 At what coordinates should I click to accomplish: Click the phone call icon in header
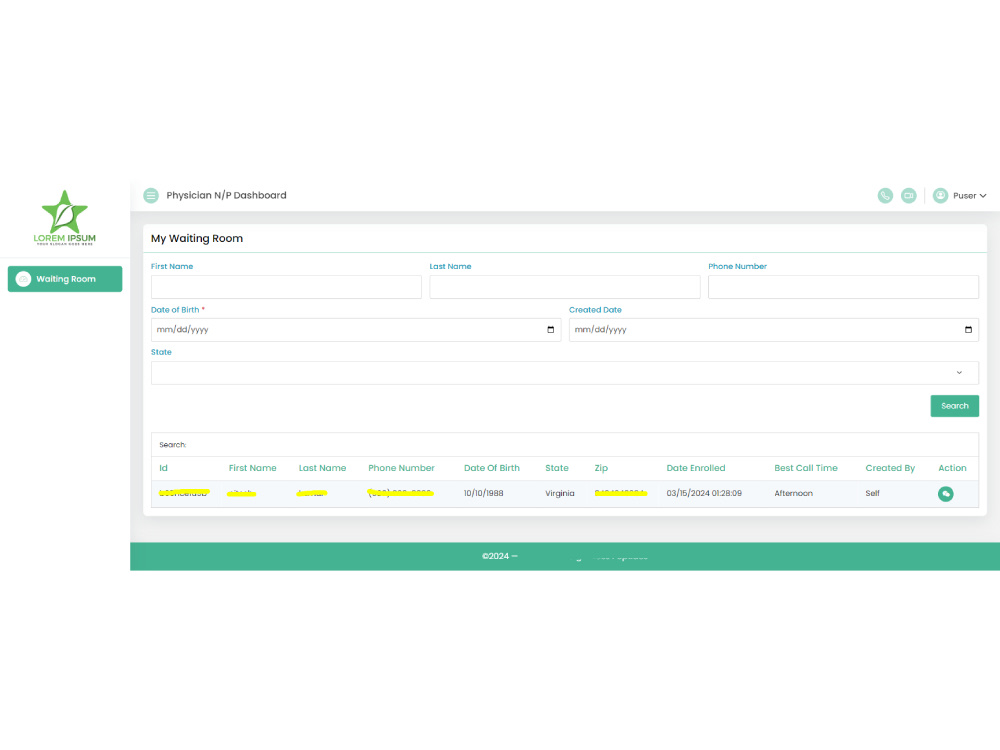point(885,196)
